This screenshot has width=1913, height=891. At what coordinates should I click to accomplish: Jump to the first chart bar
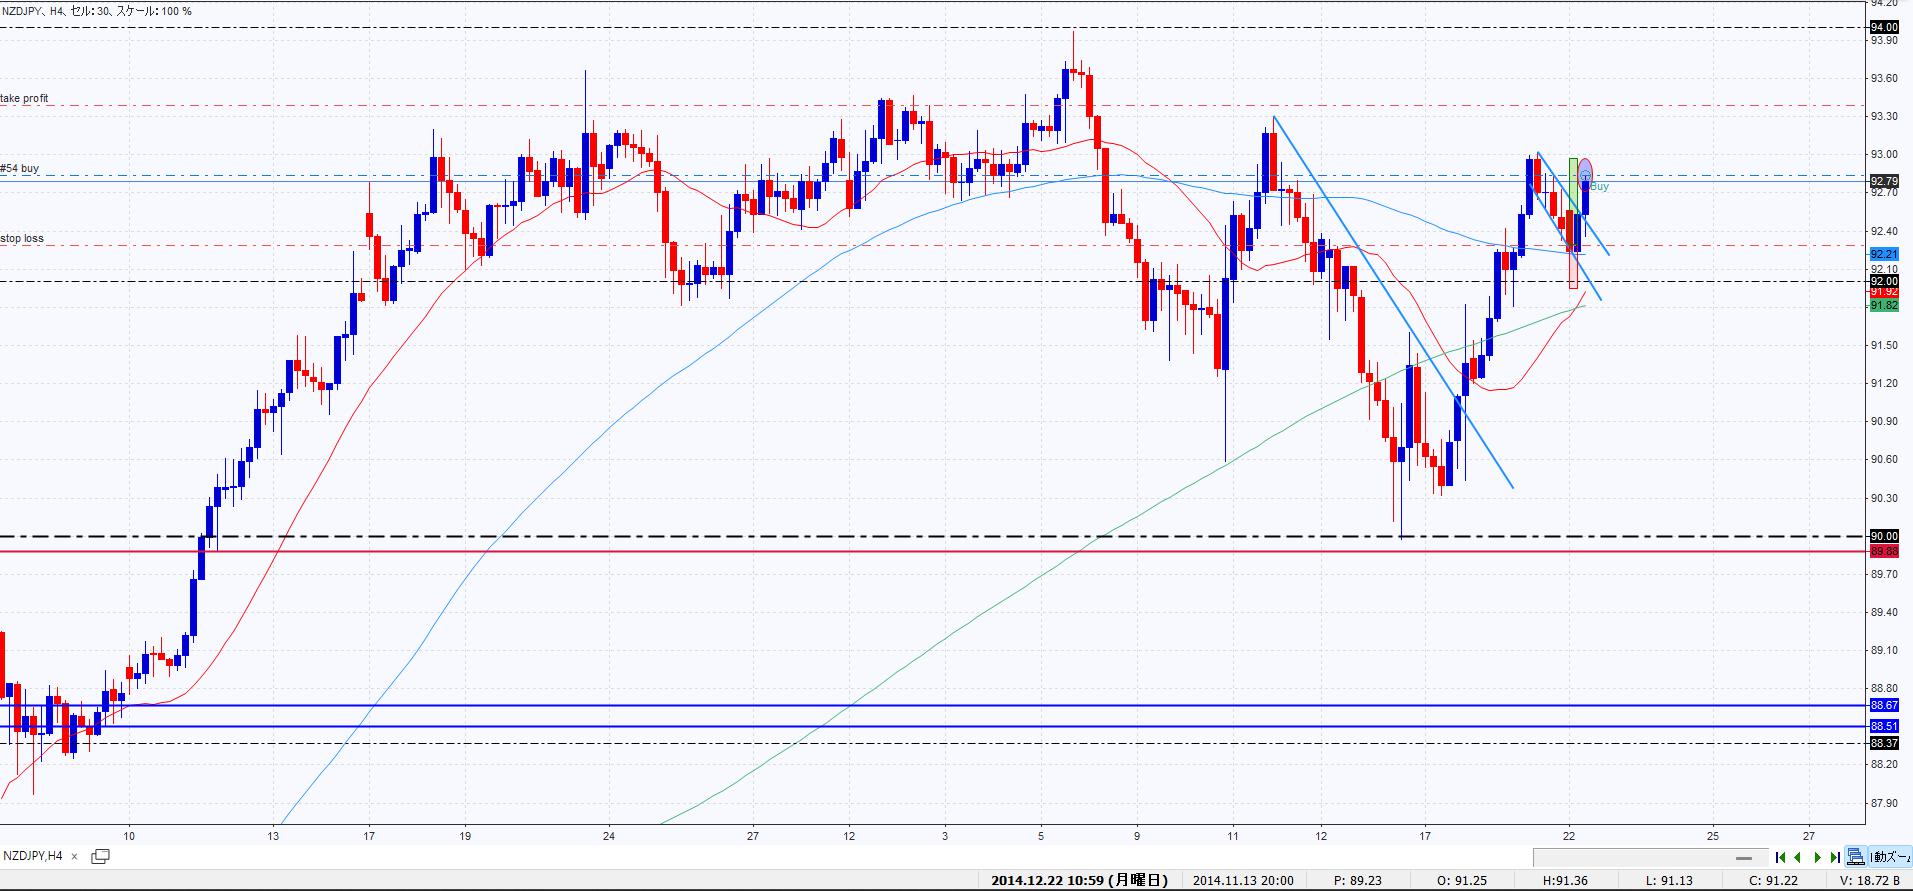1781,857
